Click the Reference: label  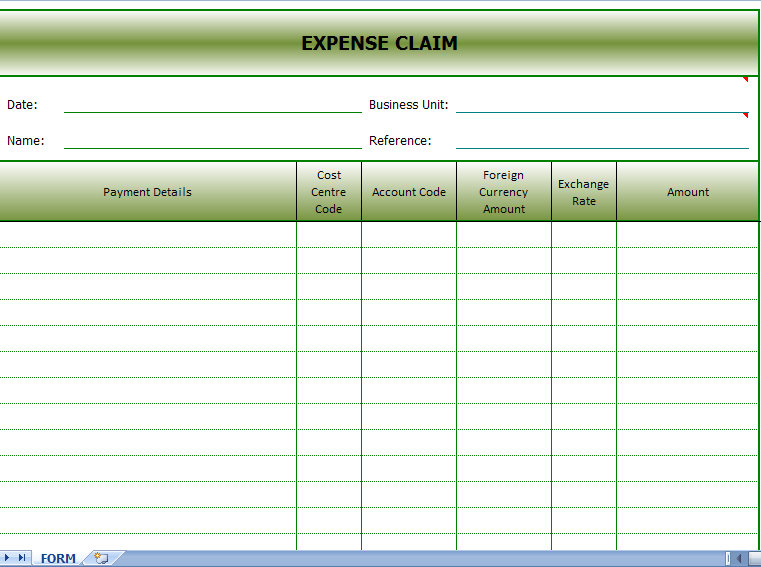coord(400,140)
